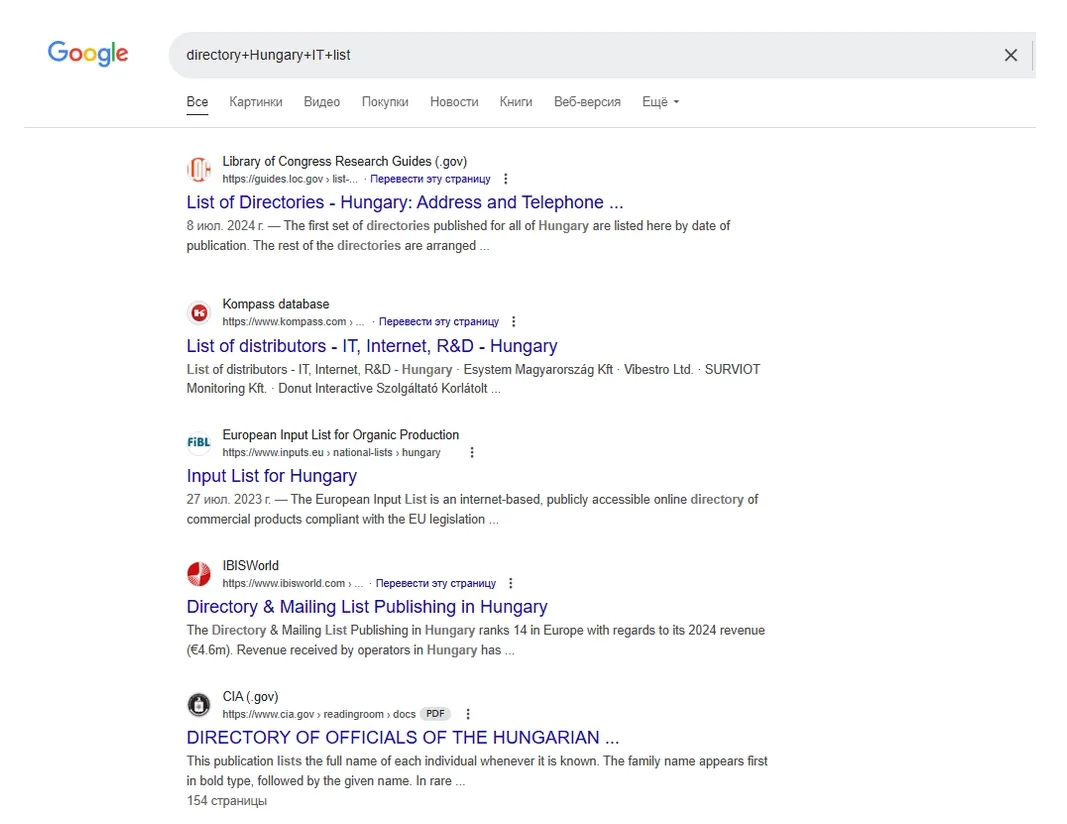Switch to the Новости tab
This screenshot has height=824, width=1067.
454,101
